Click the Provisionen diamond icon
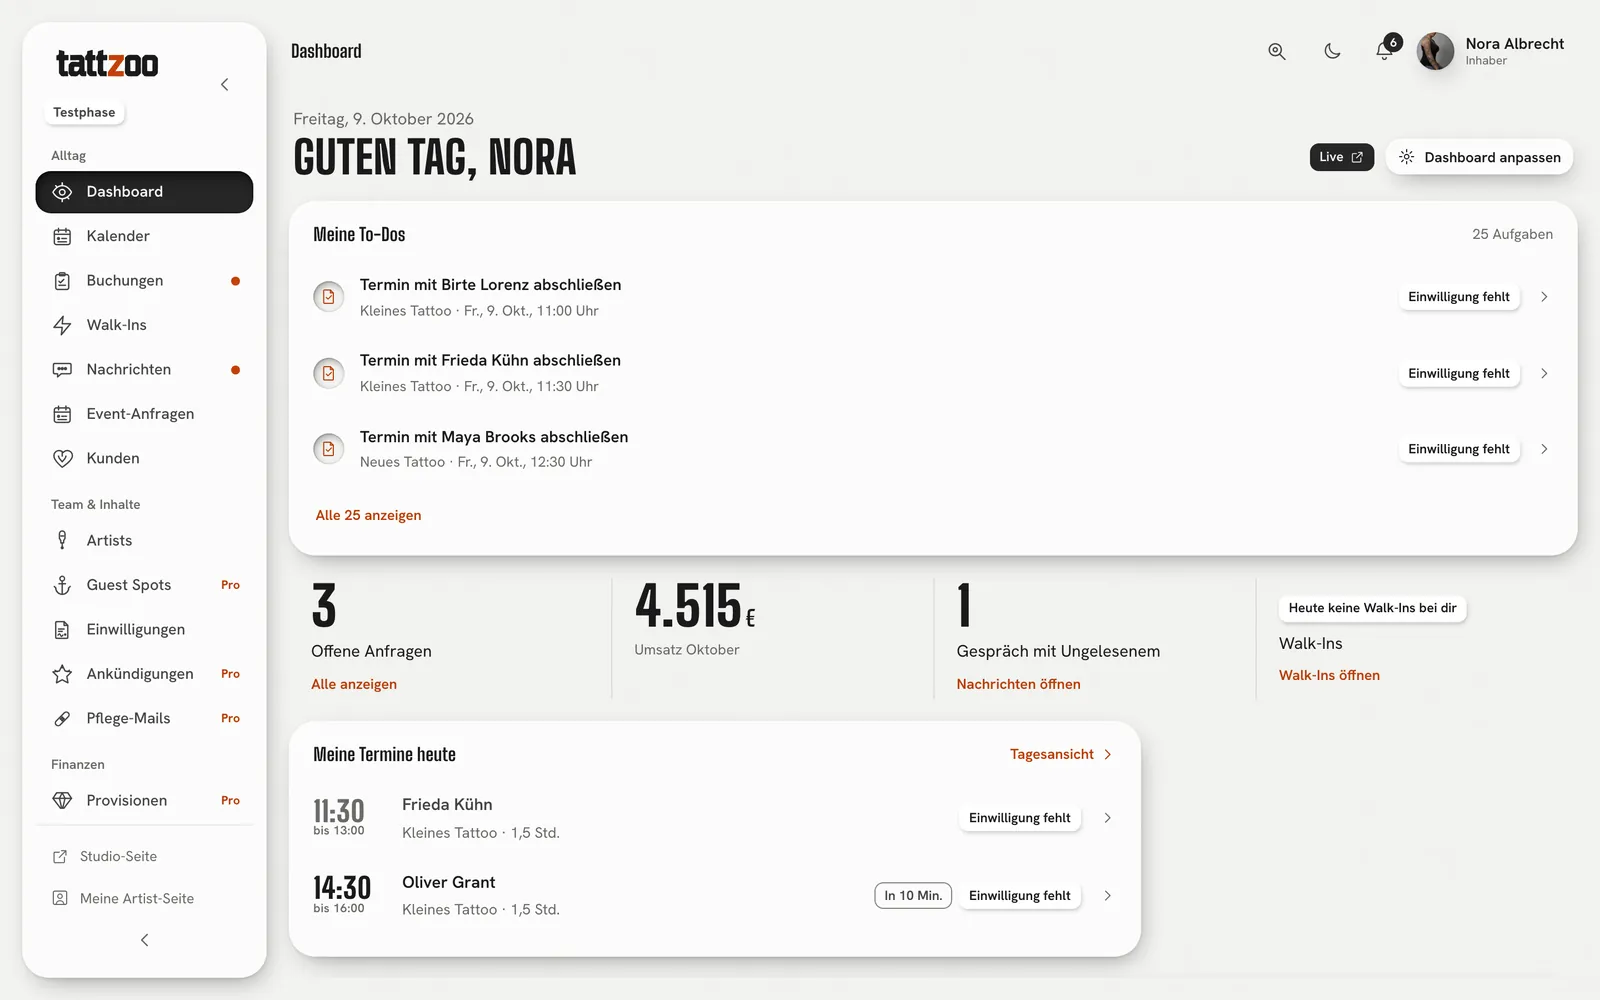 62,801
